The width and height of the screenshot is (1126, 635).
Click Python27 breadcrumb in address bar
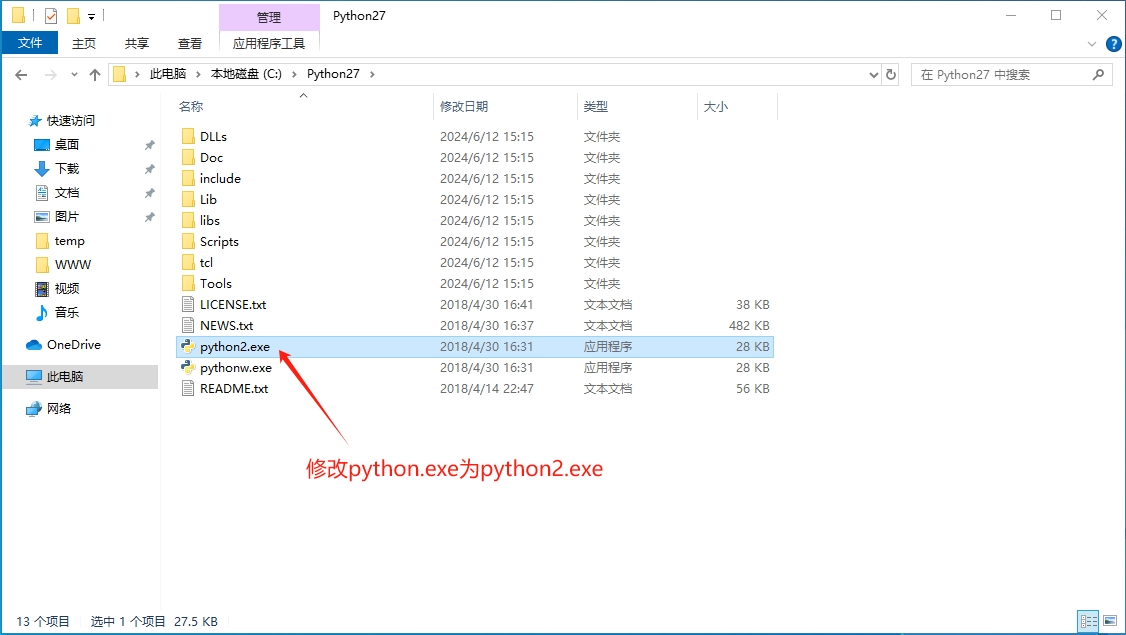[x=333, y=74]
